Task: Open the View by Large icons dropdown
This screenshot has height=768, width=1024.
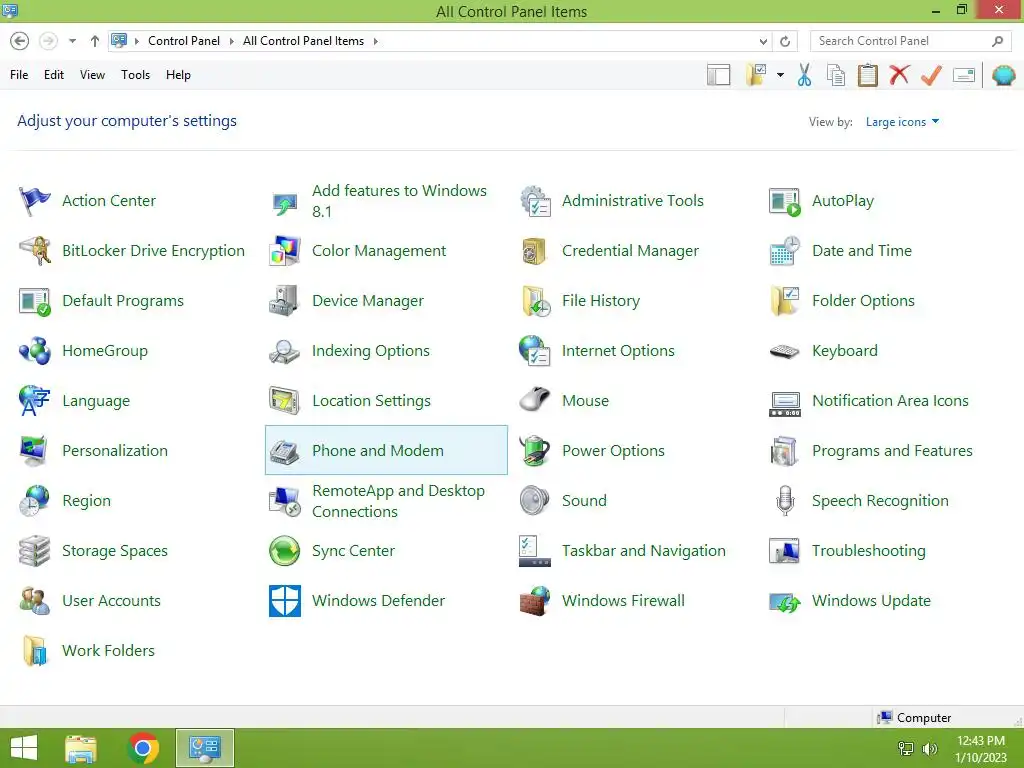Action: click(902, 122)
